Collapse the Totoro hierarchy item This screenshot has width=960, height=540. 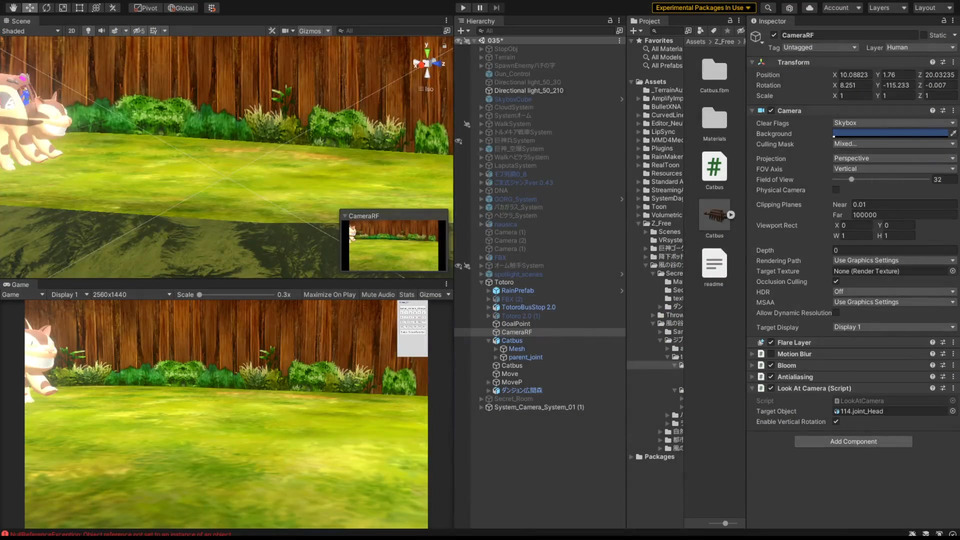[x=482, y=282]
